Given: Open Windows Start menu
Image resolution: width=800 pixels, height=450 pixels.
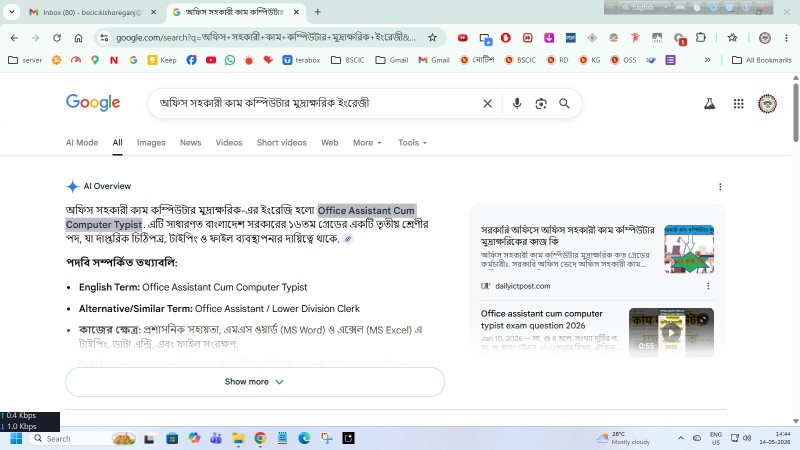Looking at the screenshot, I should pos(16,439).
